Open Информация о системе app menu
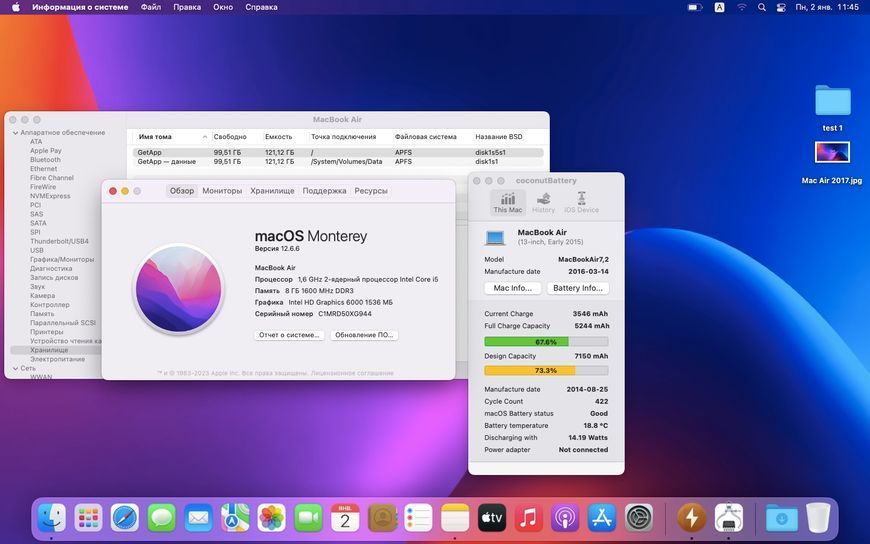 [80, 7]
